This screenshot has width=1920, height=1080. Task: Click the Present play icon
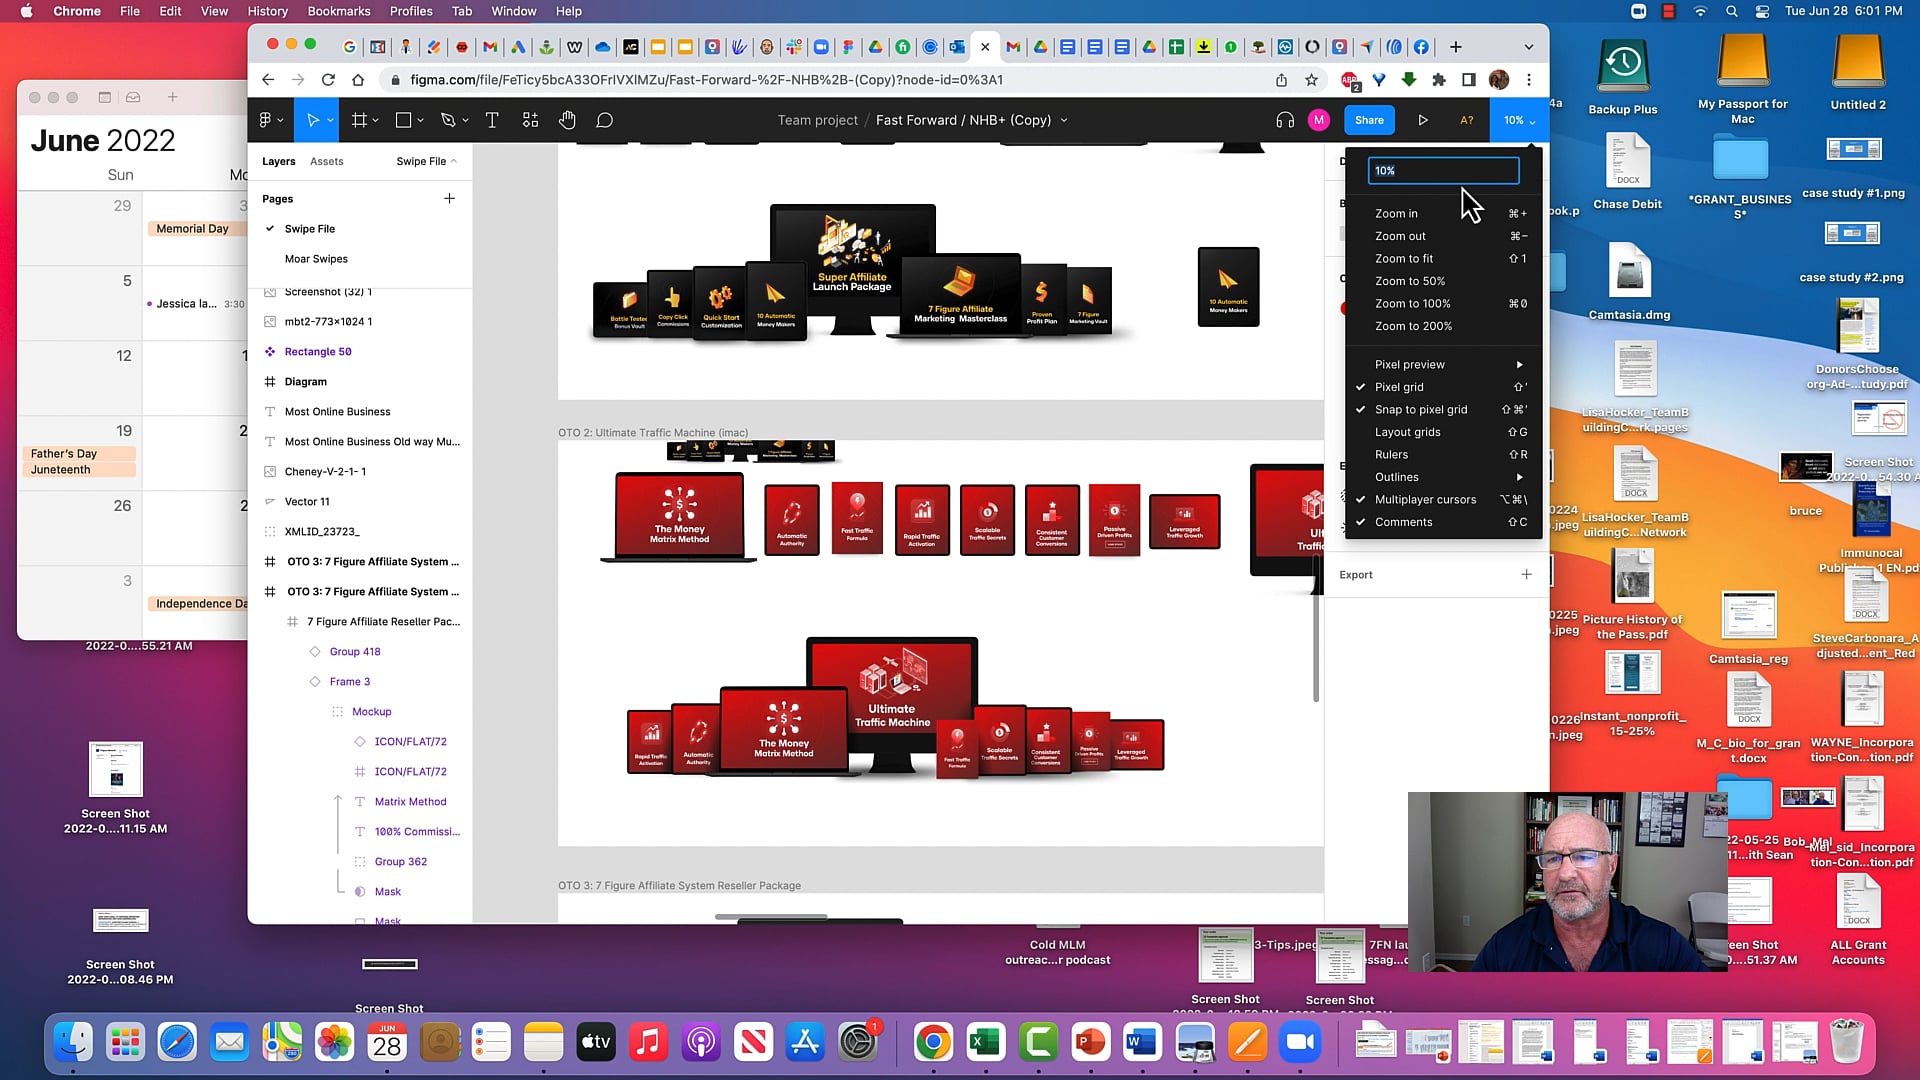[1423, 120]
